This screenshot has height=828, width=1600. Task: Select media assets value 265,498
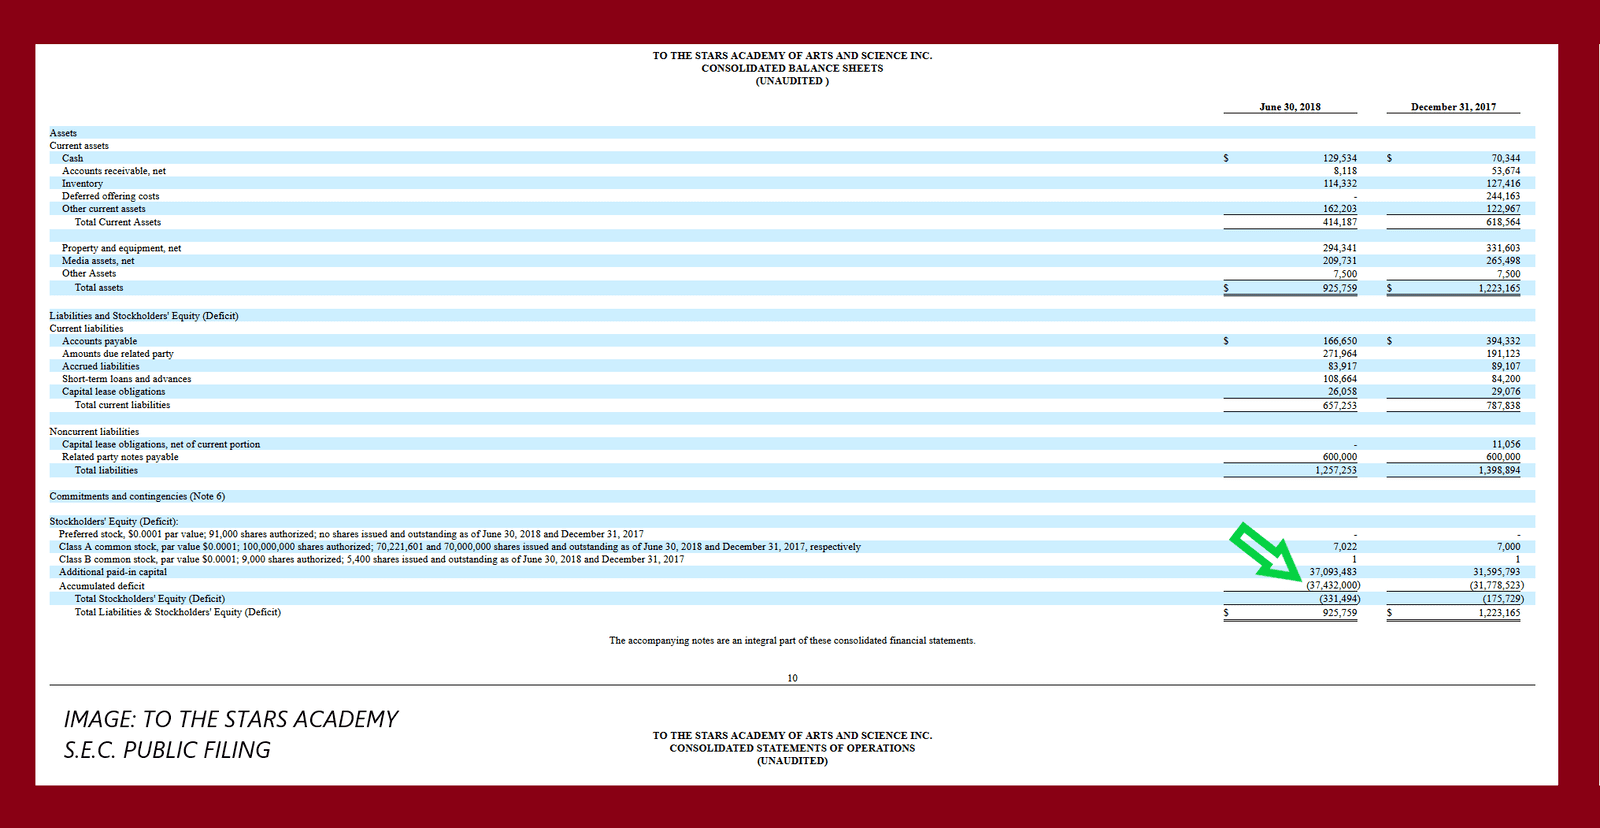pyautogui.click(x=1503, y=261)
